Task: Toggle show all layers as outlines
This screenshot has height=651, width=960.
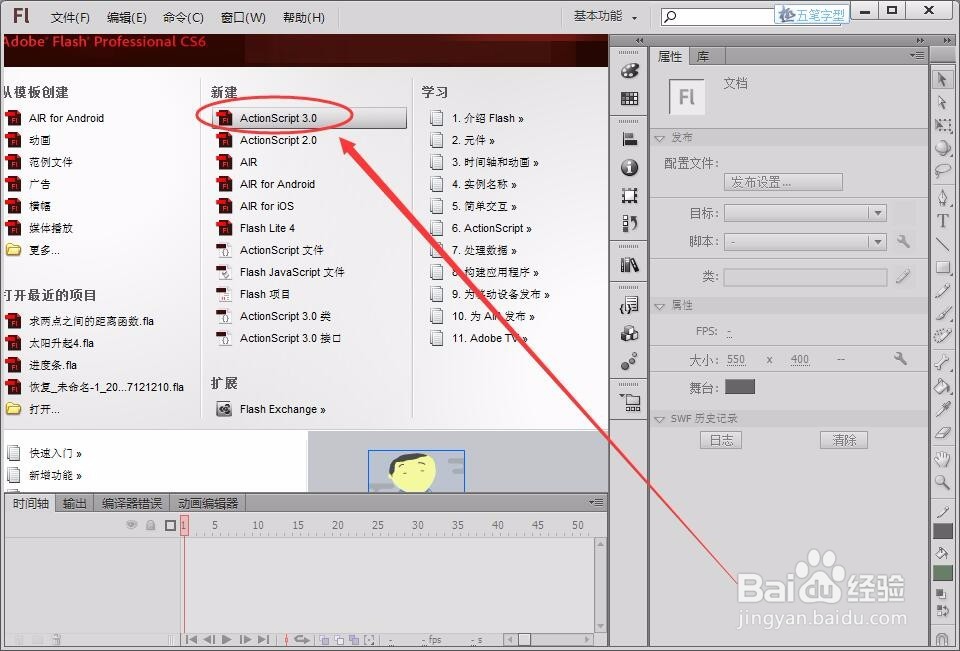Action: [x=170, y=525]
